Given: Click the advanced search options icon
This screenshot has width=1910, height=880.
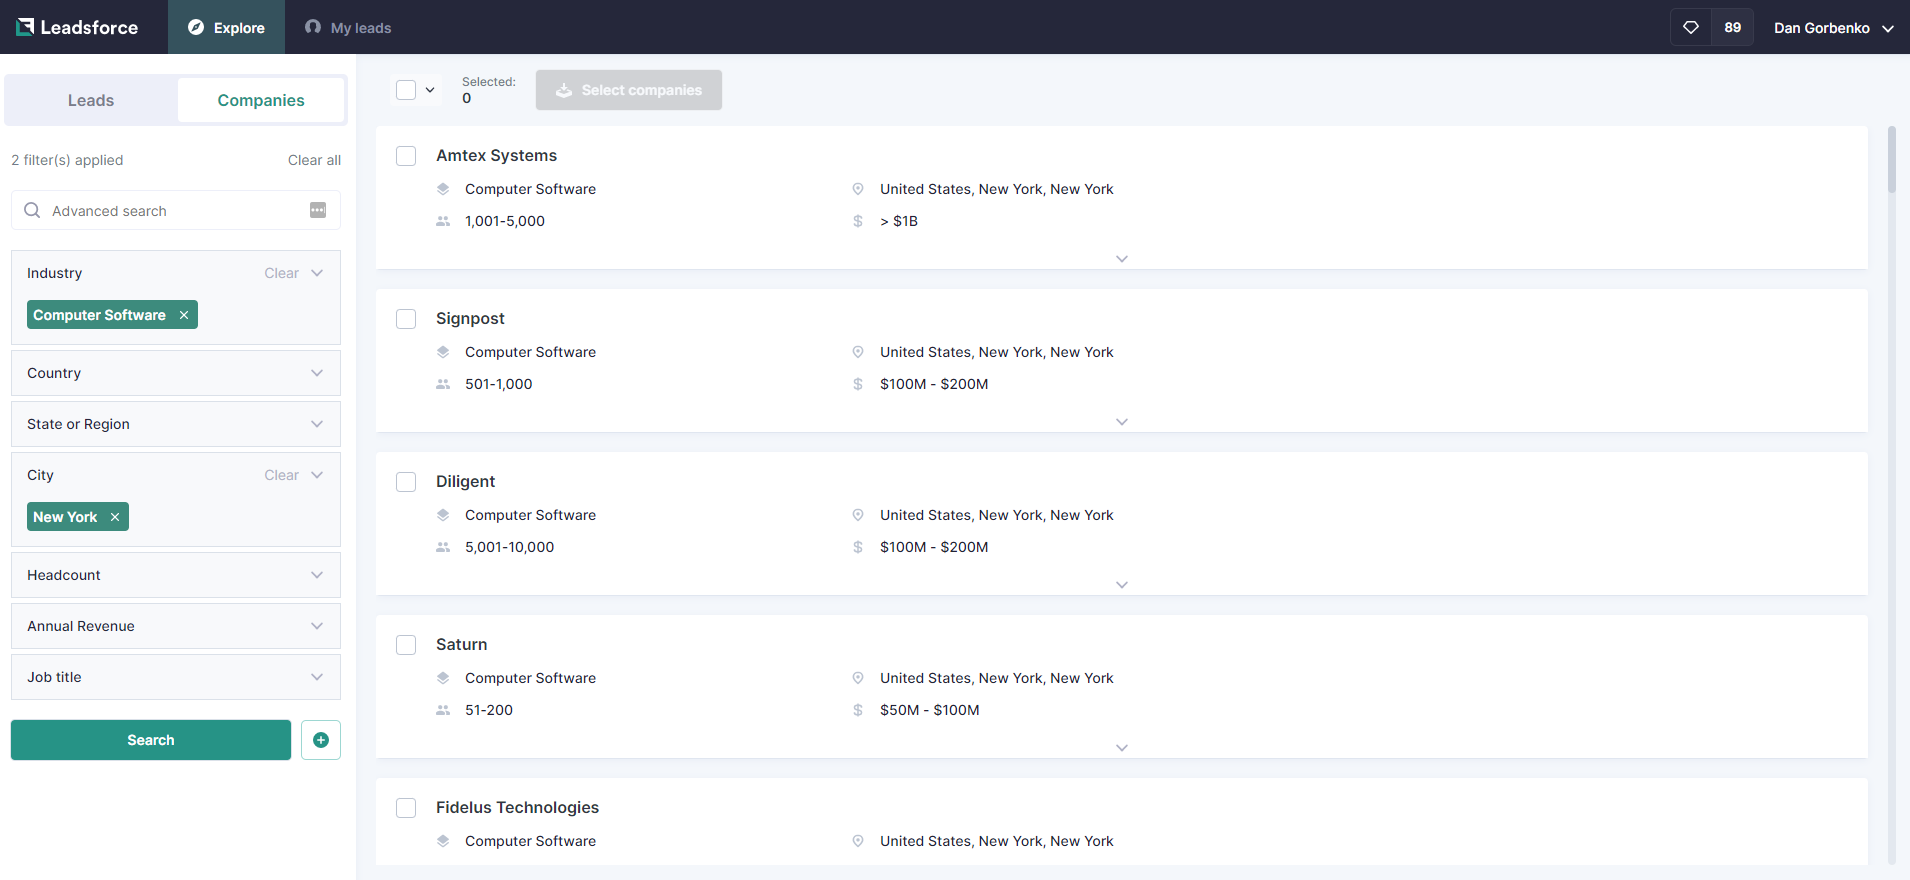Looking at the screenshot, I should point(318,210).
